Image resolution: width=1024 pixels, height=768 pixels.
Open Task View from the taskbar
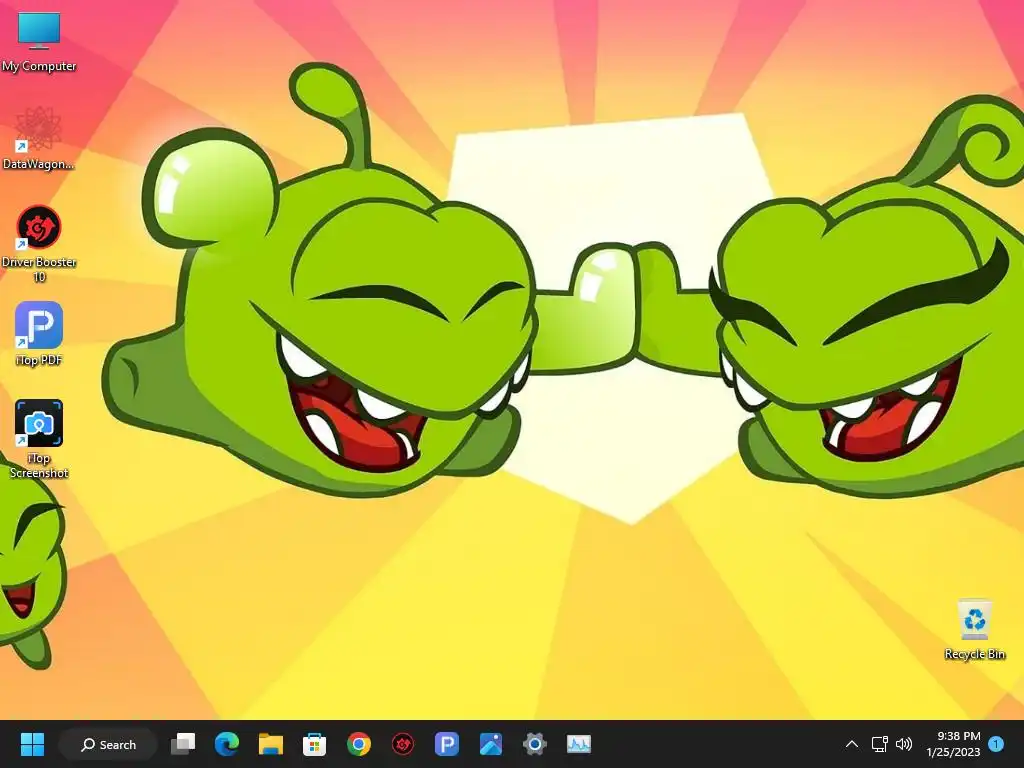(183, 744)
